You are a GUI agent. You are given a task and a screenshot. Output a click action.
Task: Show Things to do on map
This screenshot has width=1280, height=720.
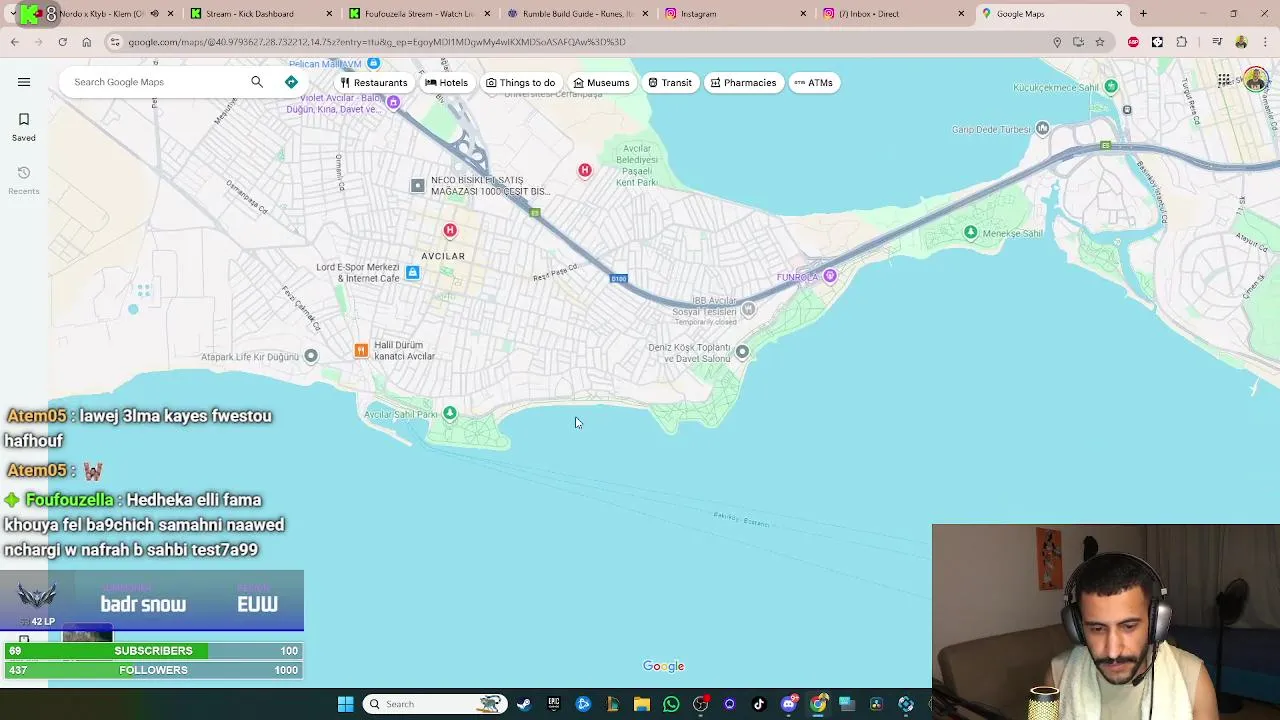coord(520,83)
